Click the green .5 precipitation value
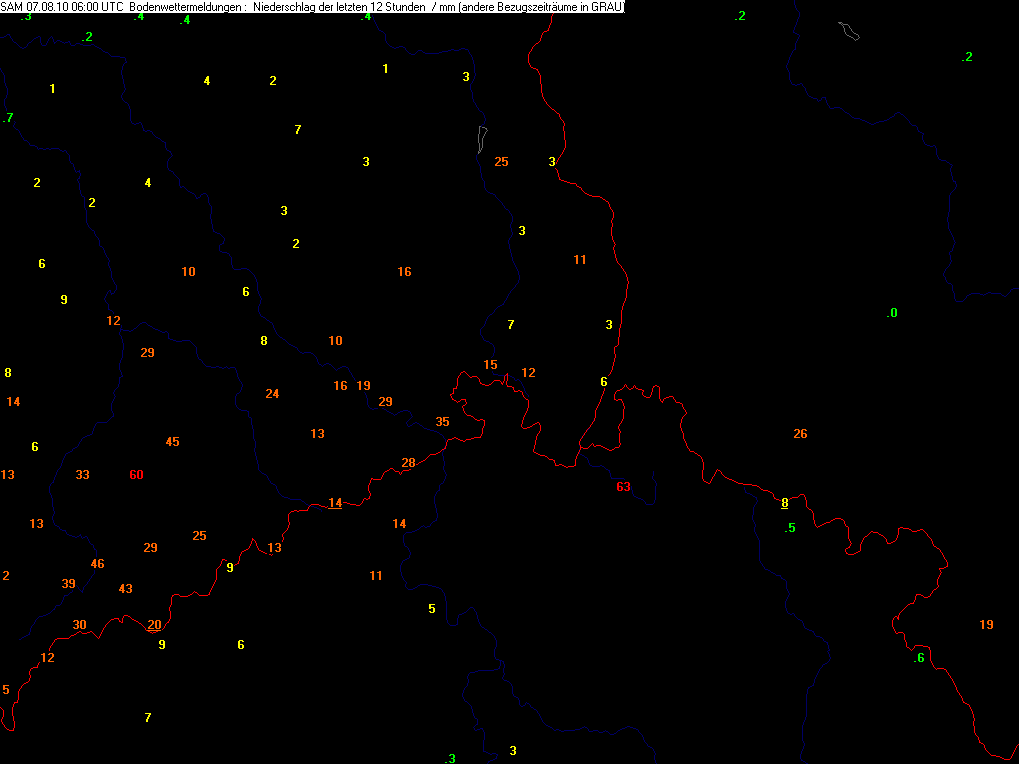This screenshot has height=764, width=1019. (x=790, y=528)
